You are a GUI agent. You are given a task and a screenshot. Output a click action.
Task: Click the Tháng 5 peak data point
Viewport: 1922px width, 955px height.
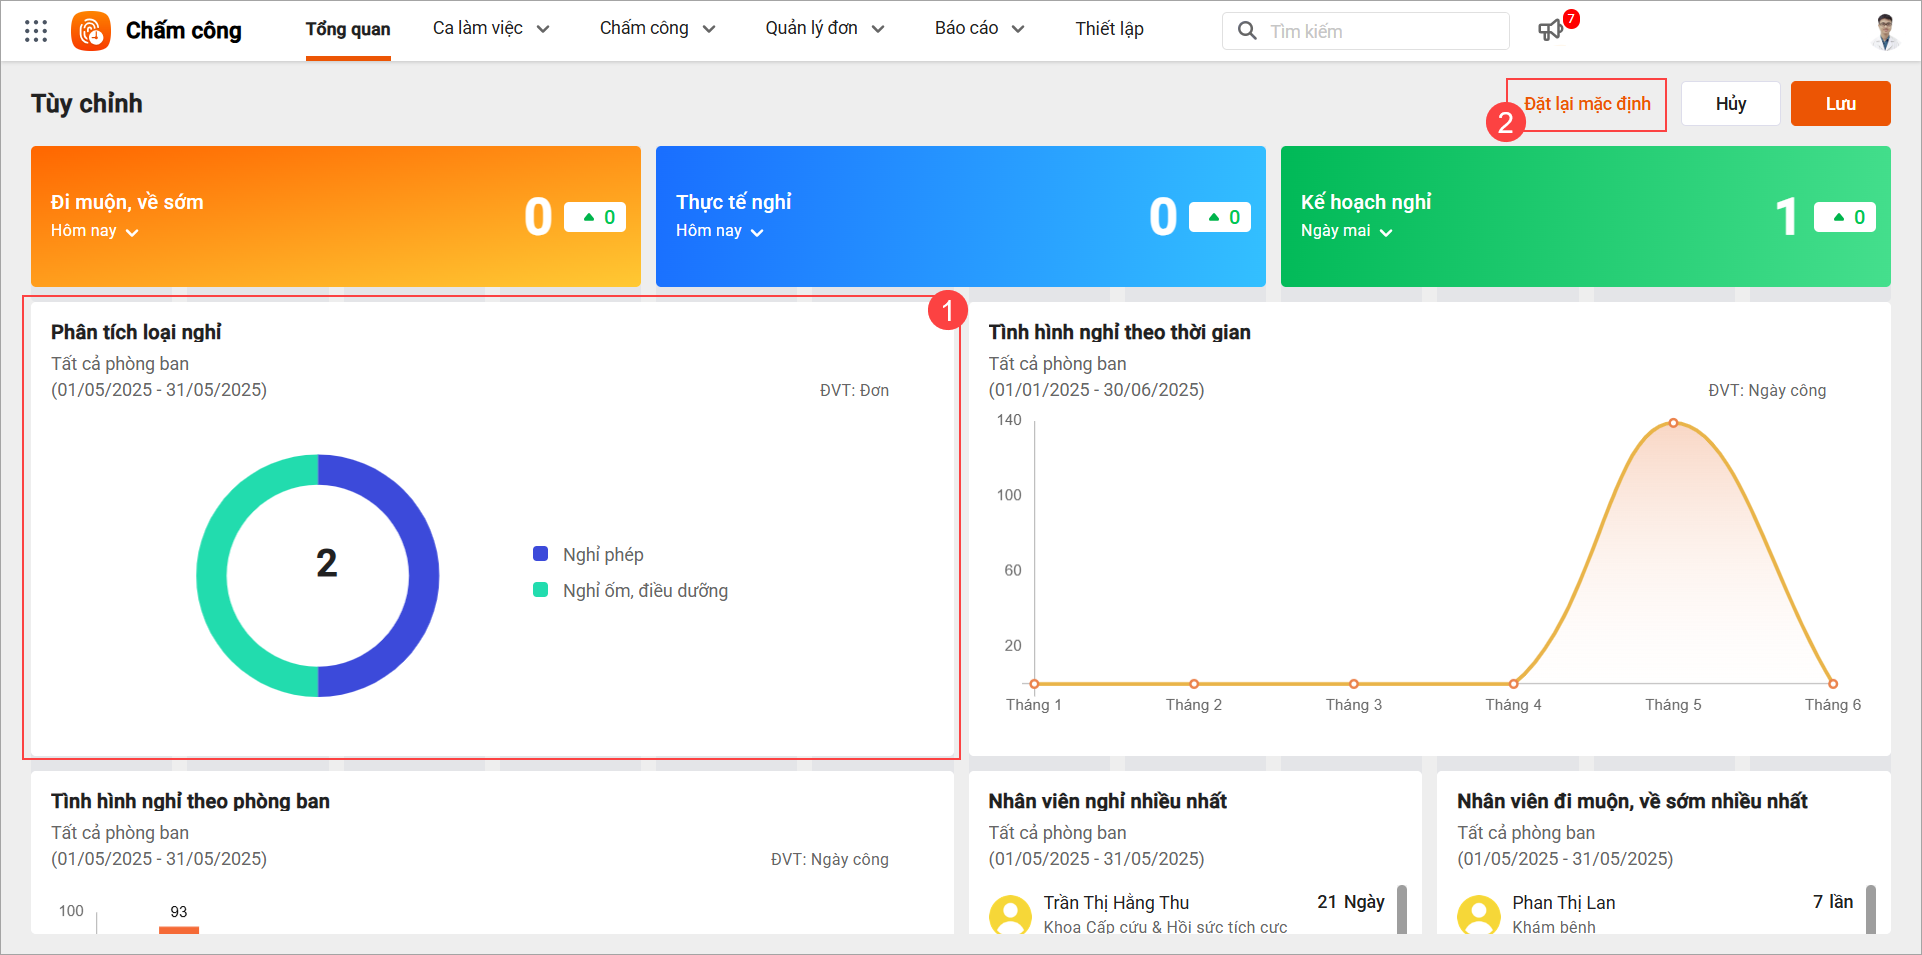coord(1673,423)
